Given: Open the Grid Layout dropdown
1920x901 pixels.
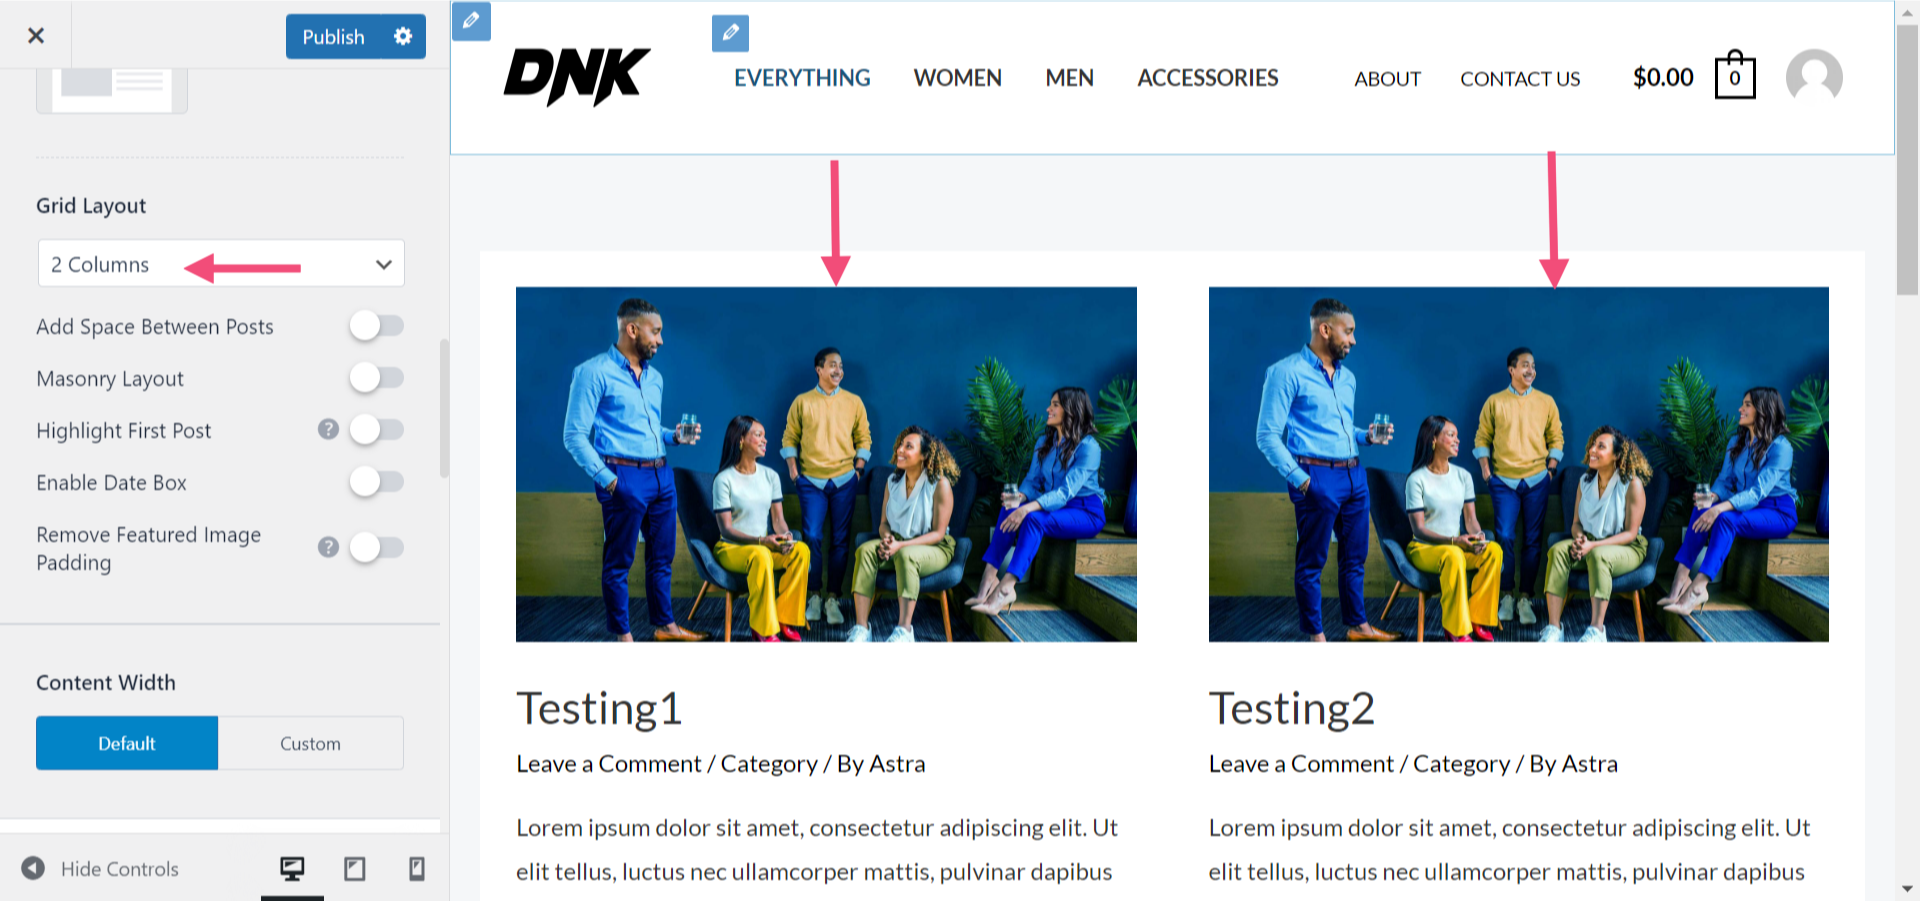Looking at the screenshot, I should point(220,263).
